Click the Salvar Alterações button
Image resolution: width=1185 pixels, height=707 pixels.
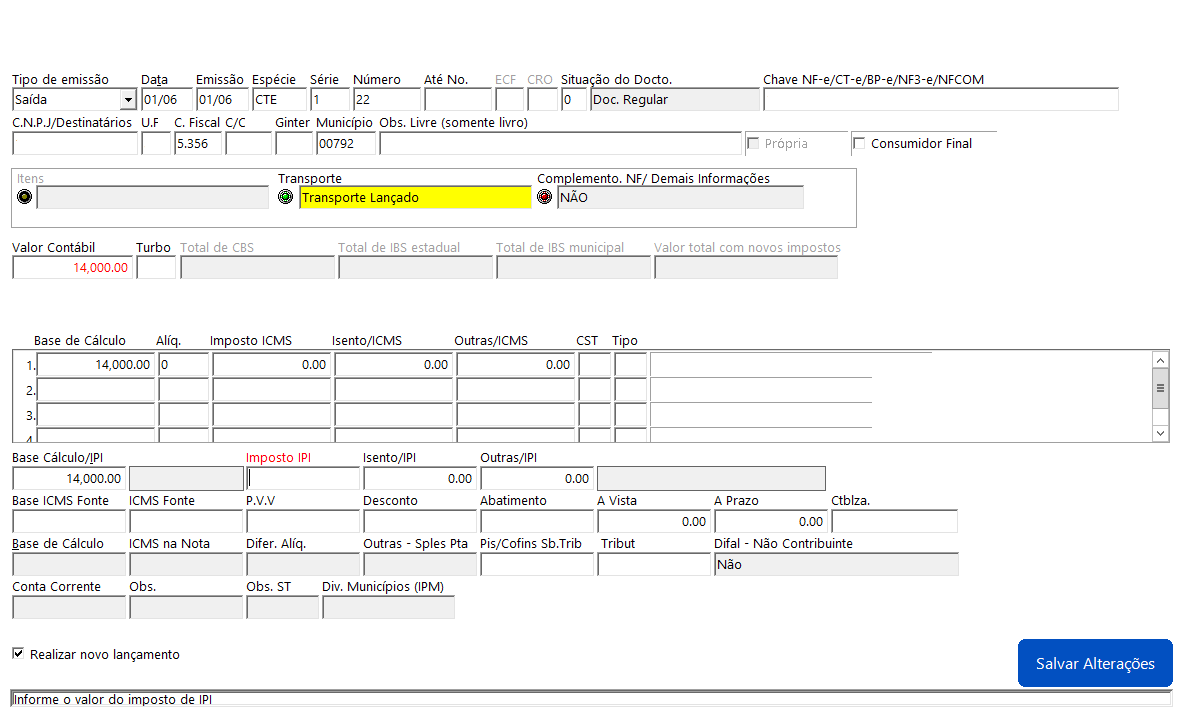tap(1095, 663)
